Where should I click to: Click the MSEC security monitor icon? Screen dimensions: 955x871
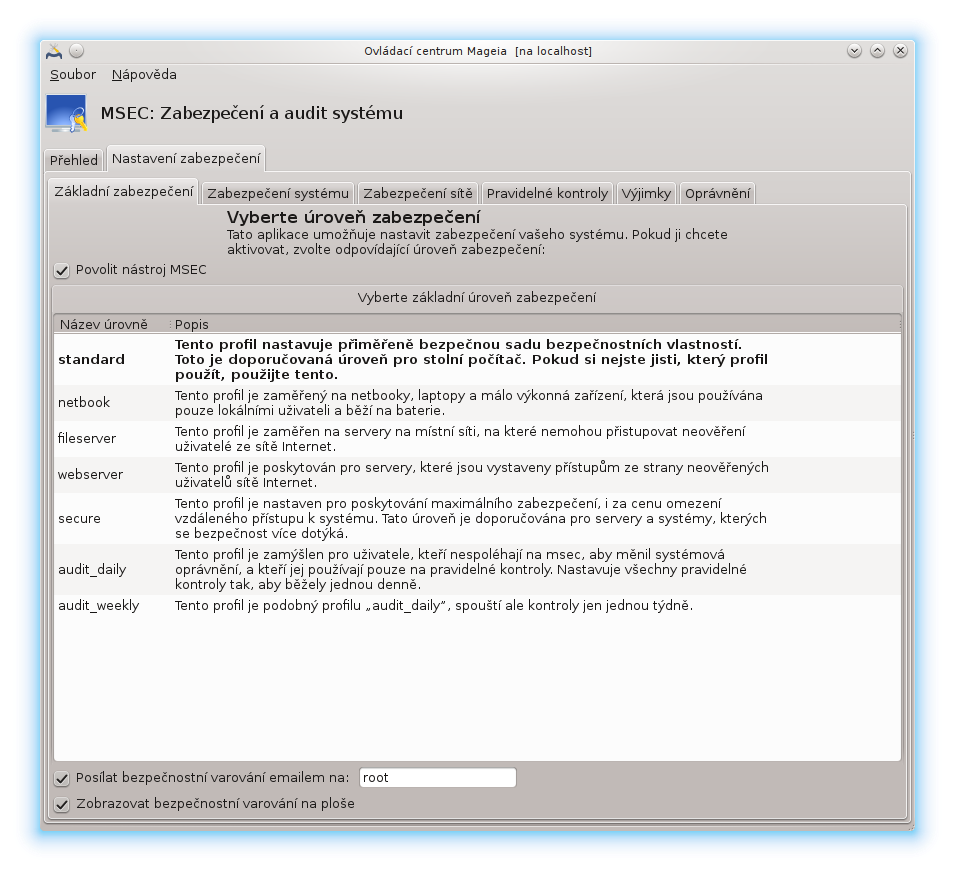(66, 113)
